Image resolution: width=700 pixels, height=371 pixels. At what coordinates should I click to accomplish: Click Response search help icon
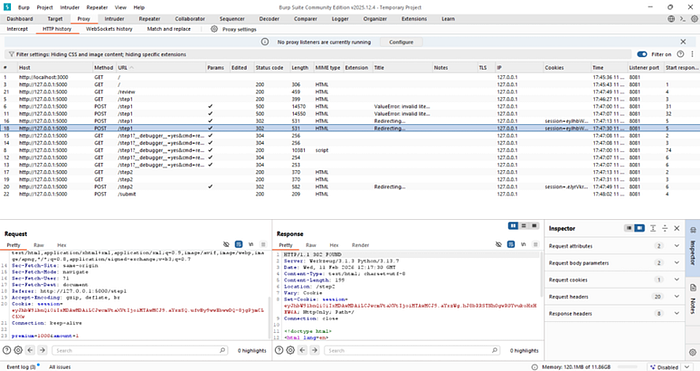[x=279, y=350]
